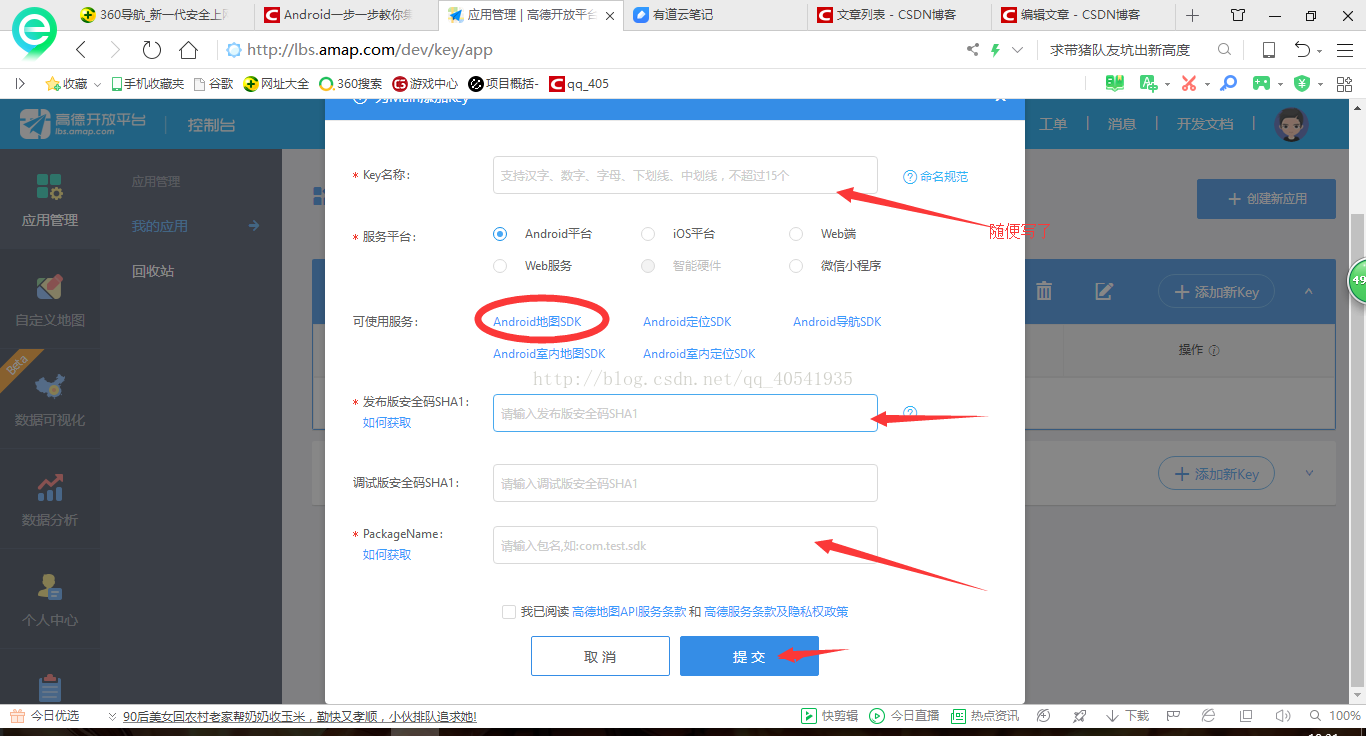The width and height of the screenshot is (1366, 736).
Task: Collapse the first application panel chevron
Action: 1309,292
